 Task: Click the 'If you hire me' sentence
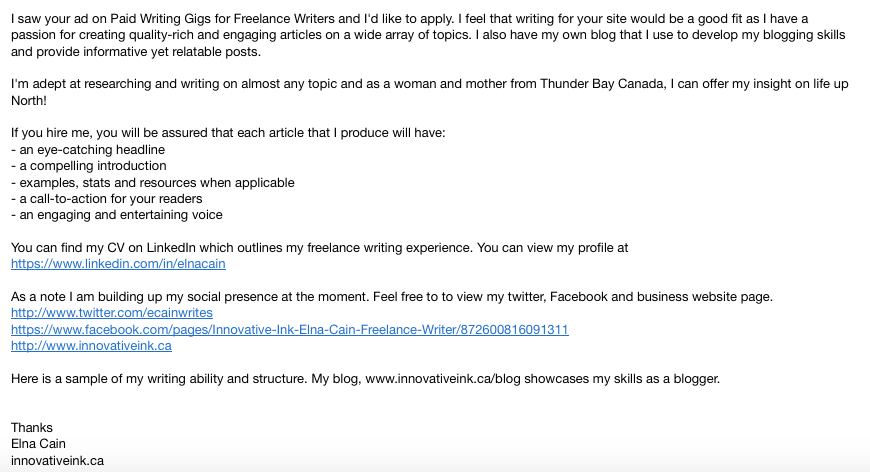pyautogui.click(x=228, y=133)
